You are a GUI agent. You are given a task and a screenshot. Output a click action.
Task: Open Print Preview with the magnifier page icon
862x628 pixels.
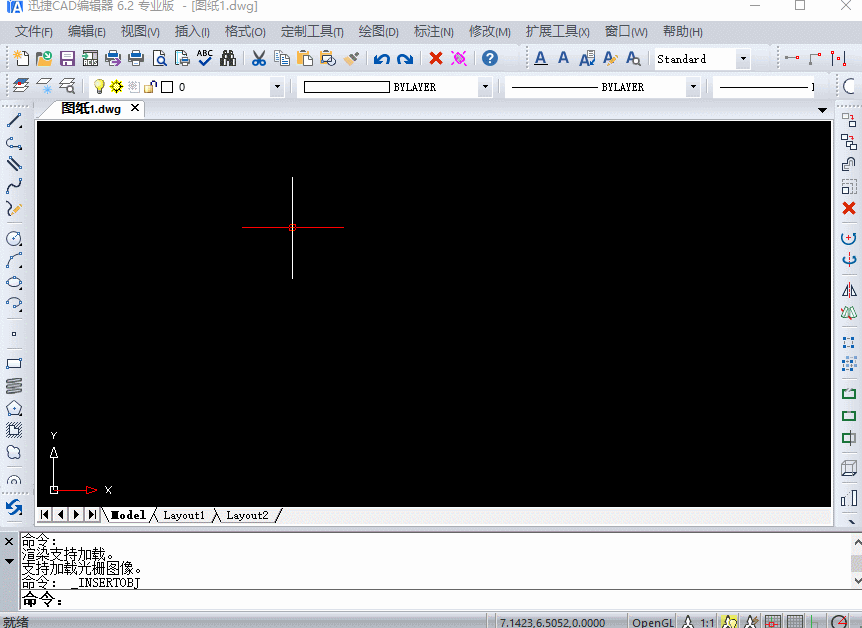click(x=159, y=58)
